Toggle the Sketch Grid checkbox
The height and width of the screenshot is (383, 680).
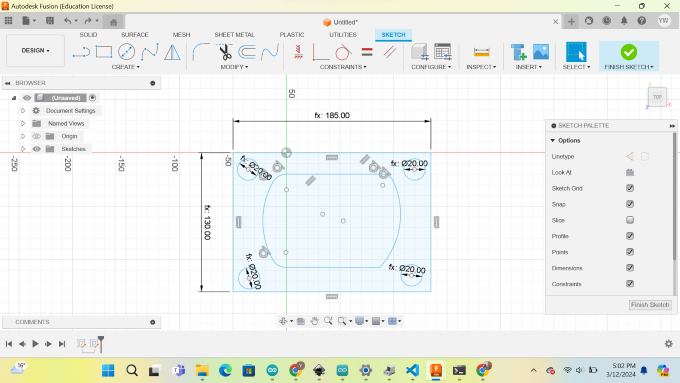coord(630,188)
